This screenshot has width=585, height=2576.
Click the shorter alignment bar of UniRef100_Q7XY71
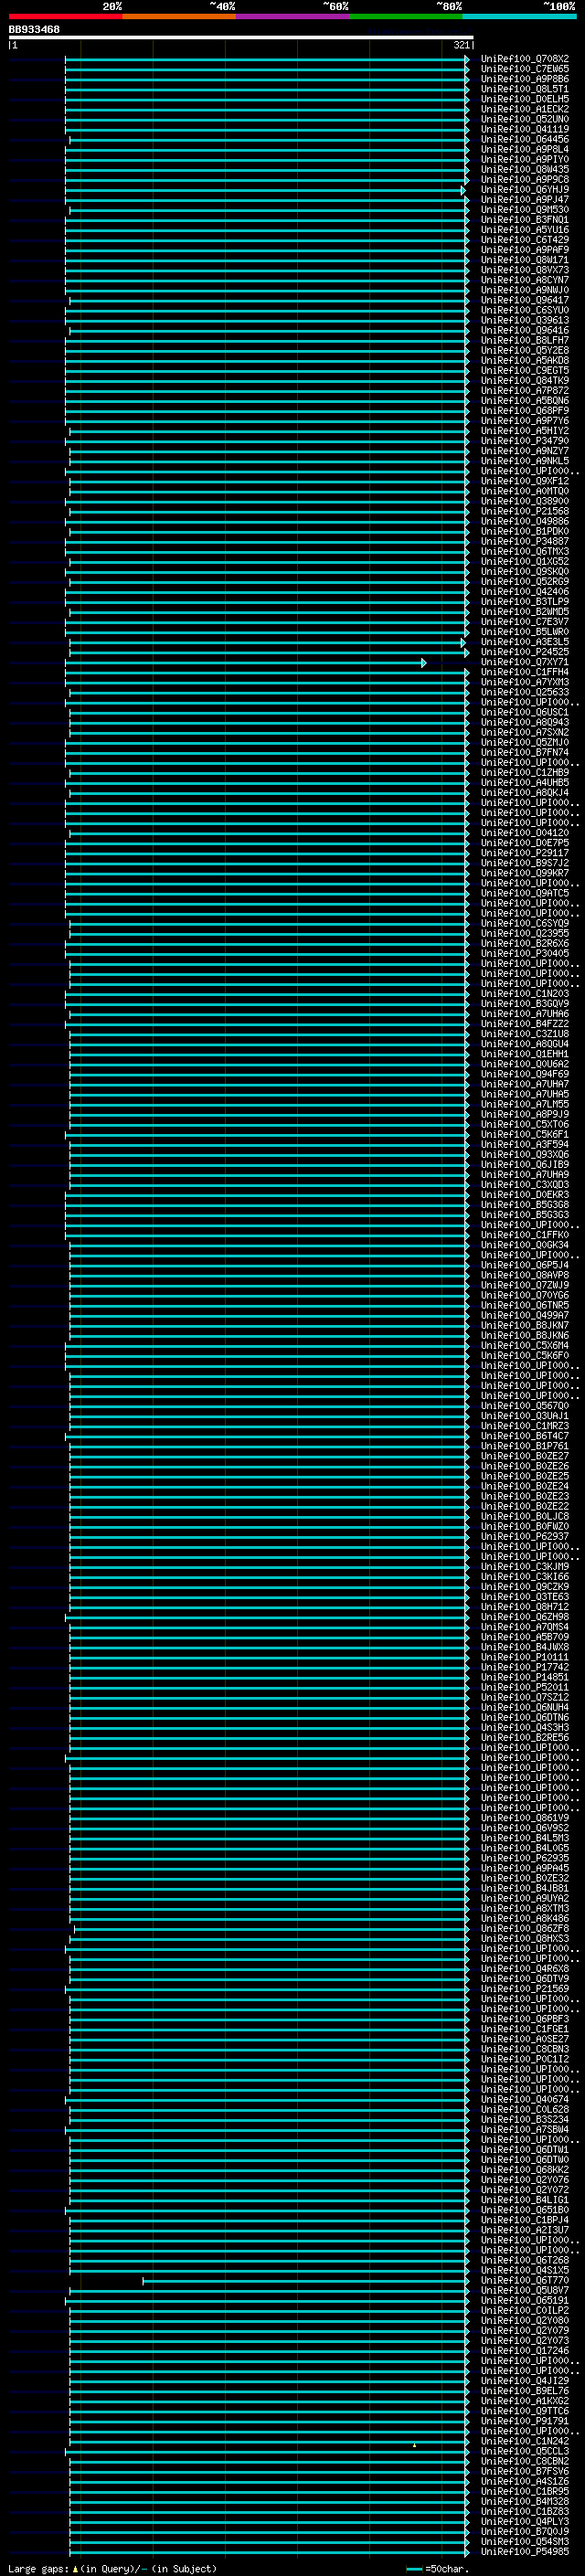click(246, 663)
